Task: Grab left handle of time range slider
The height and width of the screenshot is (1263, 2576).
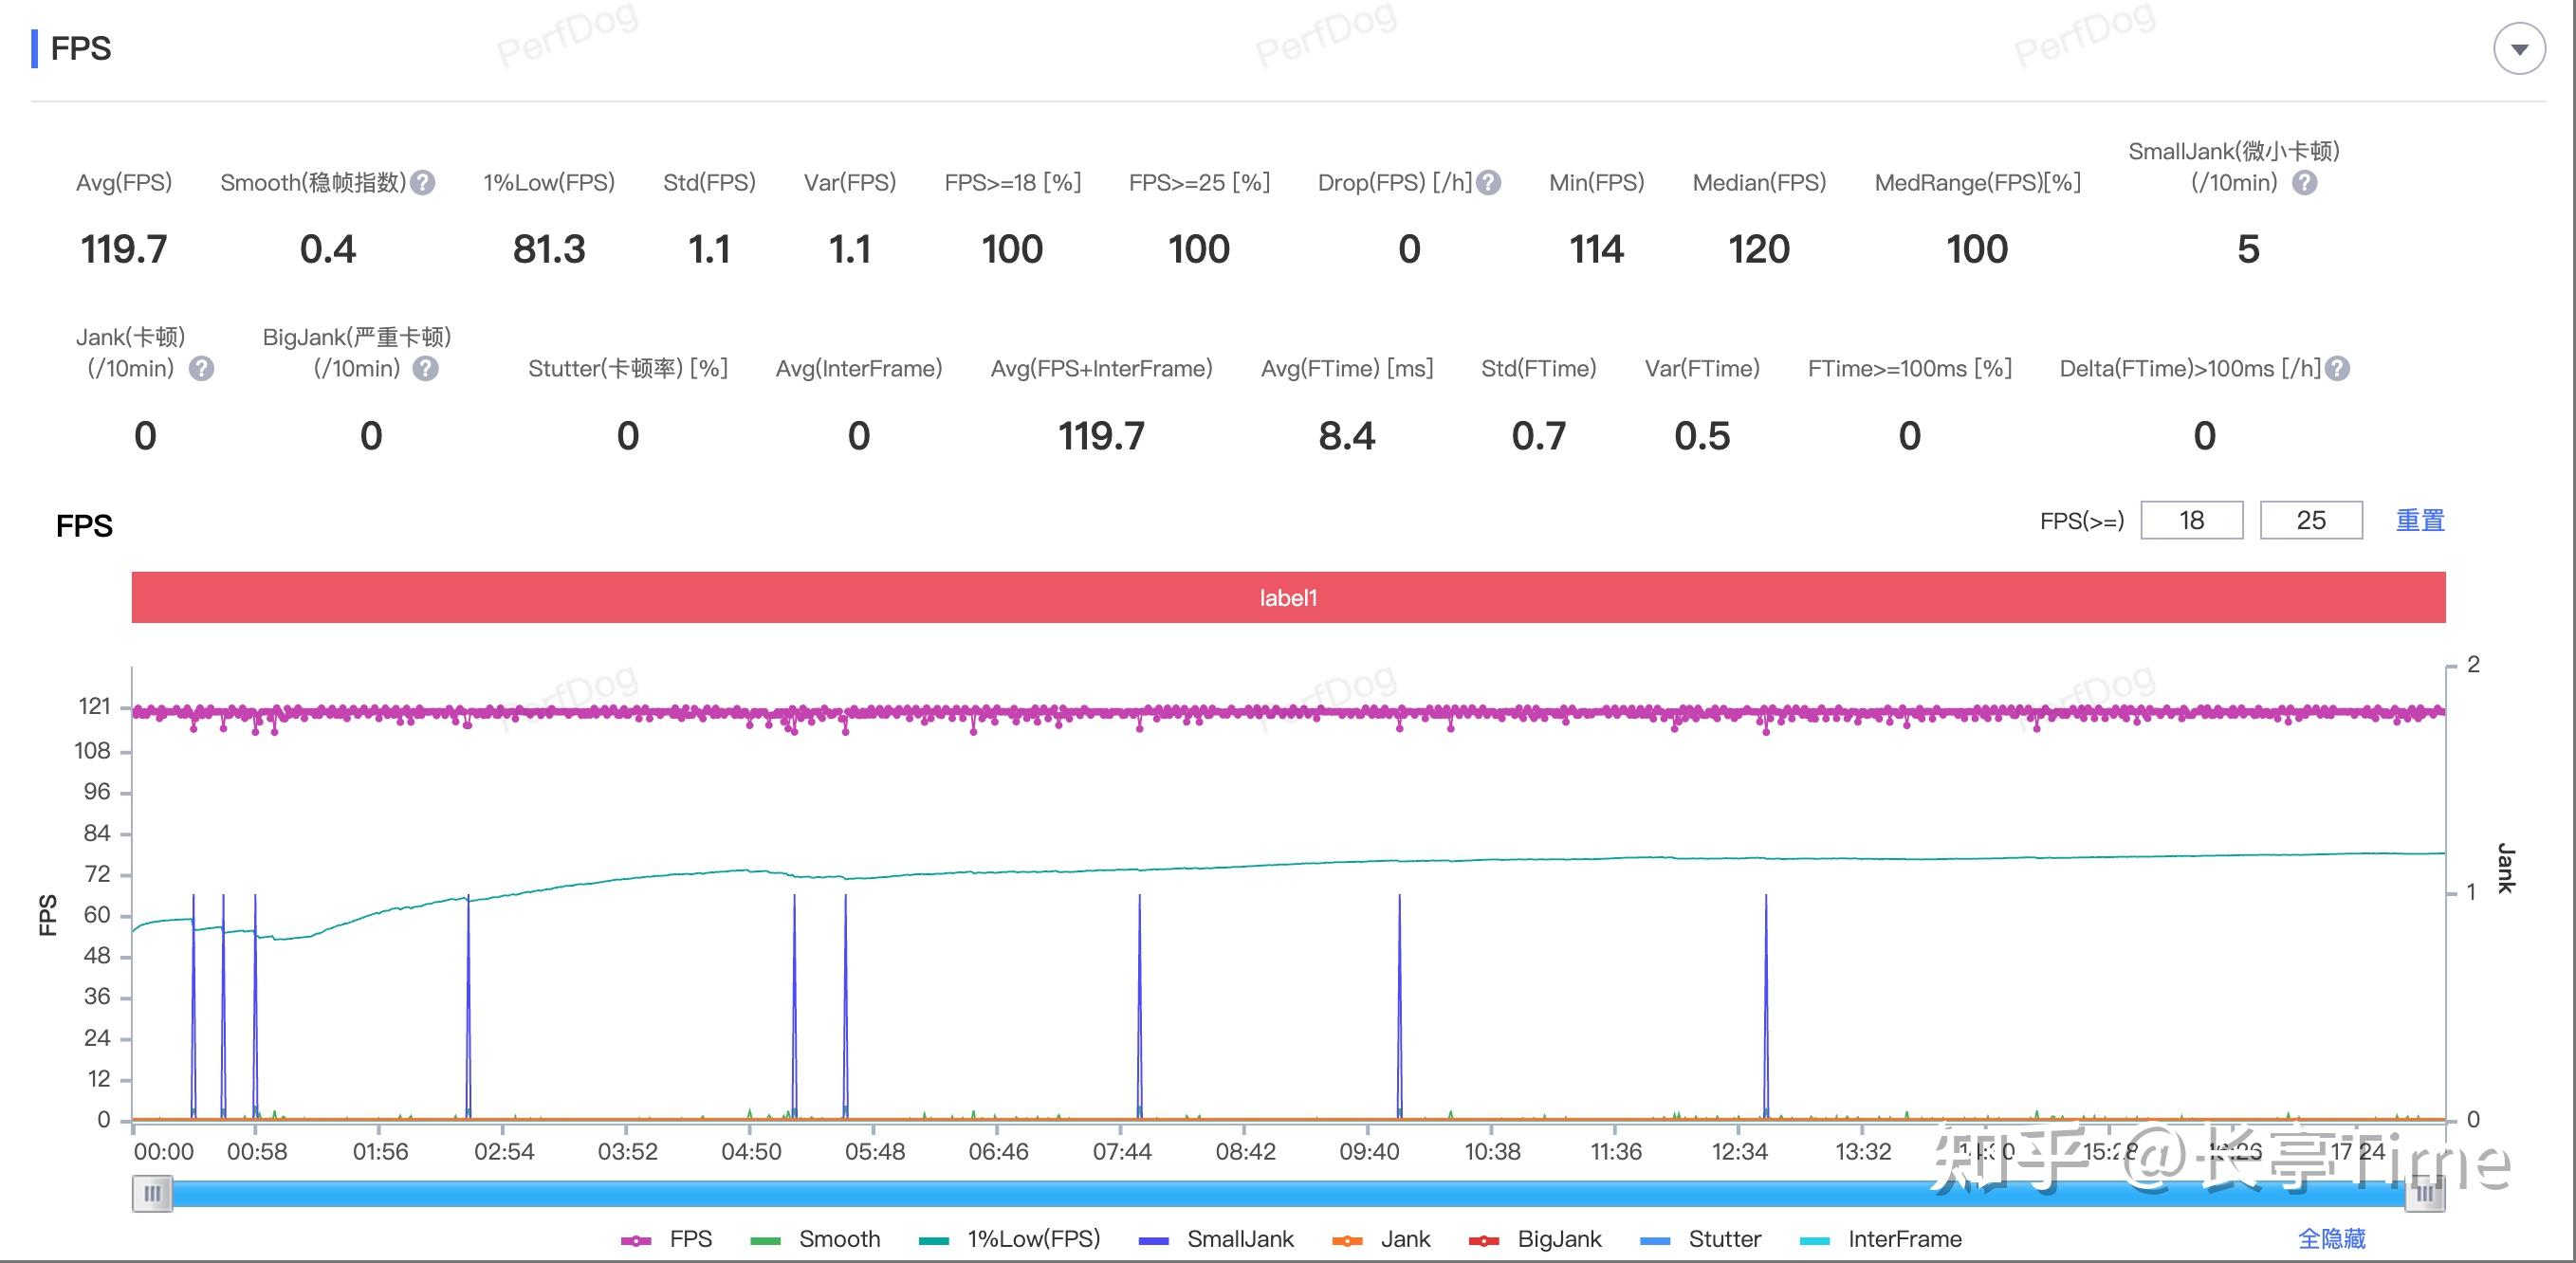Action: click(x=152, y=1193)
